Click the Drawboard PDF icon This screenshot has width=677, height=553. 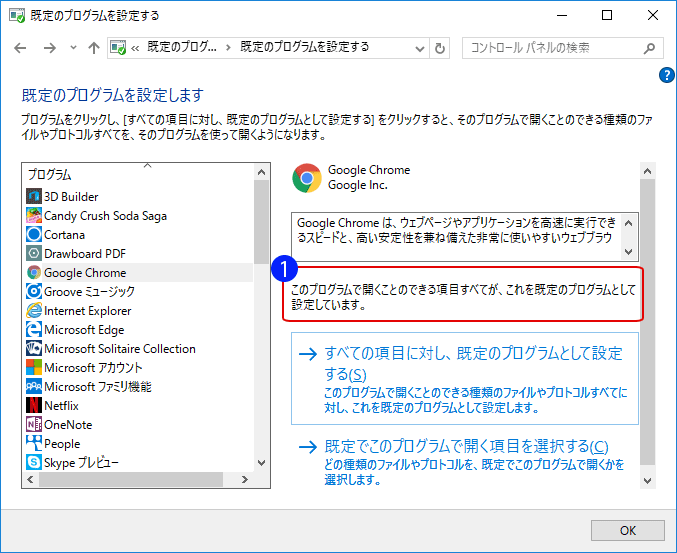34,253
